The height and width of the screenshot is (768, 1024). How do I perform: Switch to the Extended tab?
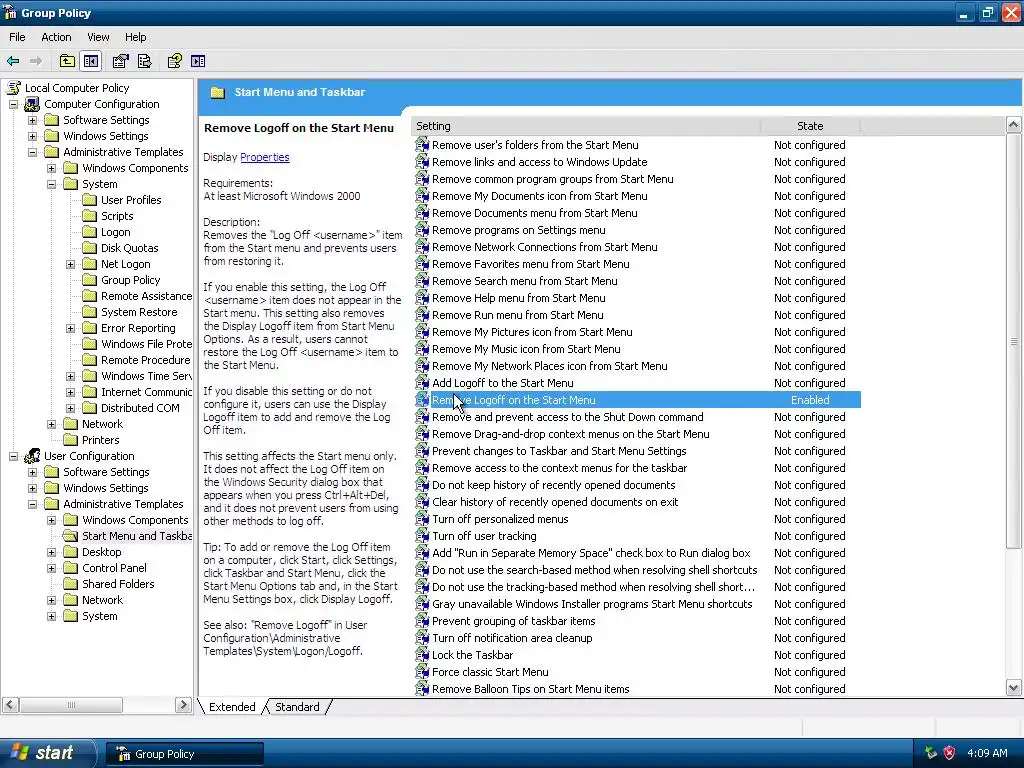(232, 707)
